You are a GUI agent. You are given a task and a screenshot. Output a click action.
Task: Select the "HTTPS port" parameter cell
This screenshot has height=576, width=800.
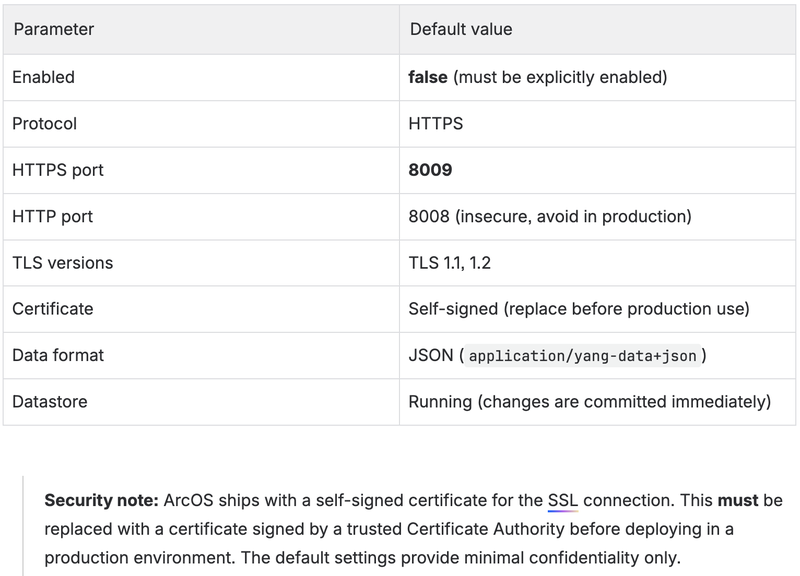click(201, 170)
